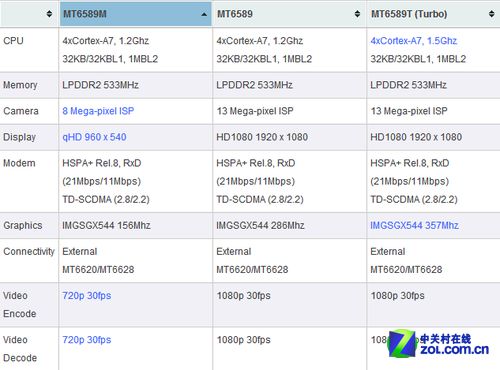Click IMGSGX544 286Mhz graphics cell
500x370 pixels.
[x=260, y=225]
